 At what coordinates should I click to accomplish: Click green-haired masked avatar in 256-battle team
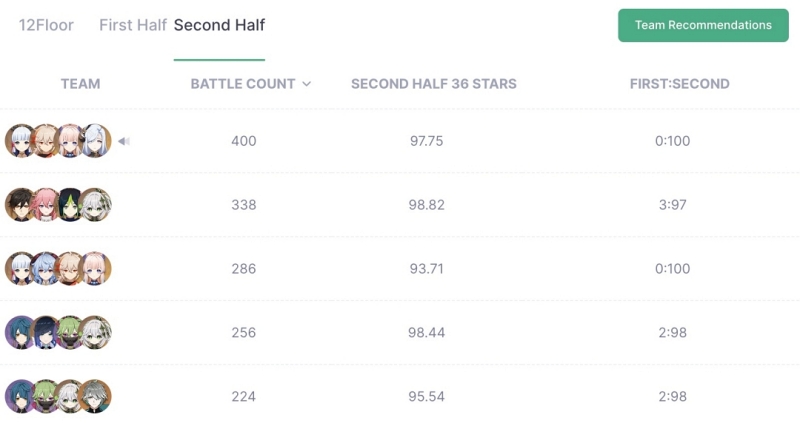click(x=70, y=332)
